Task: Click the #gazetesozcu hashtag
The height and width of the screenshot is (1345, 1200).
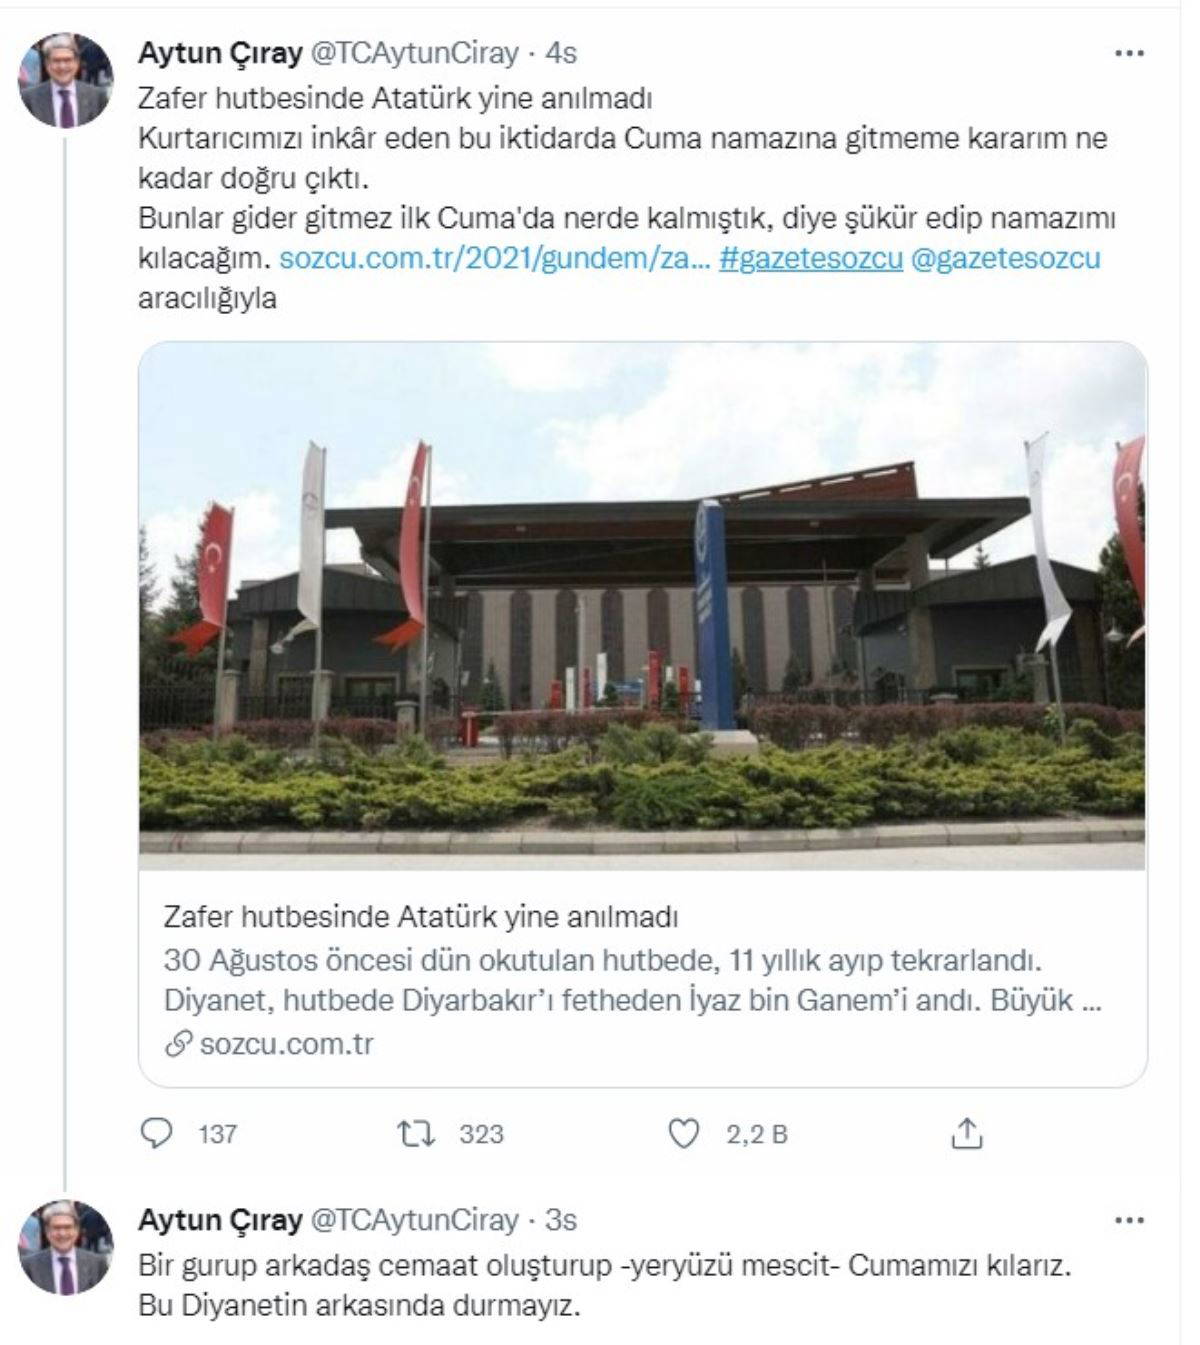Action: pos(811,258)
